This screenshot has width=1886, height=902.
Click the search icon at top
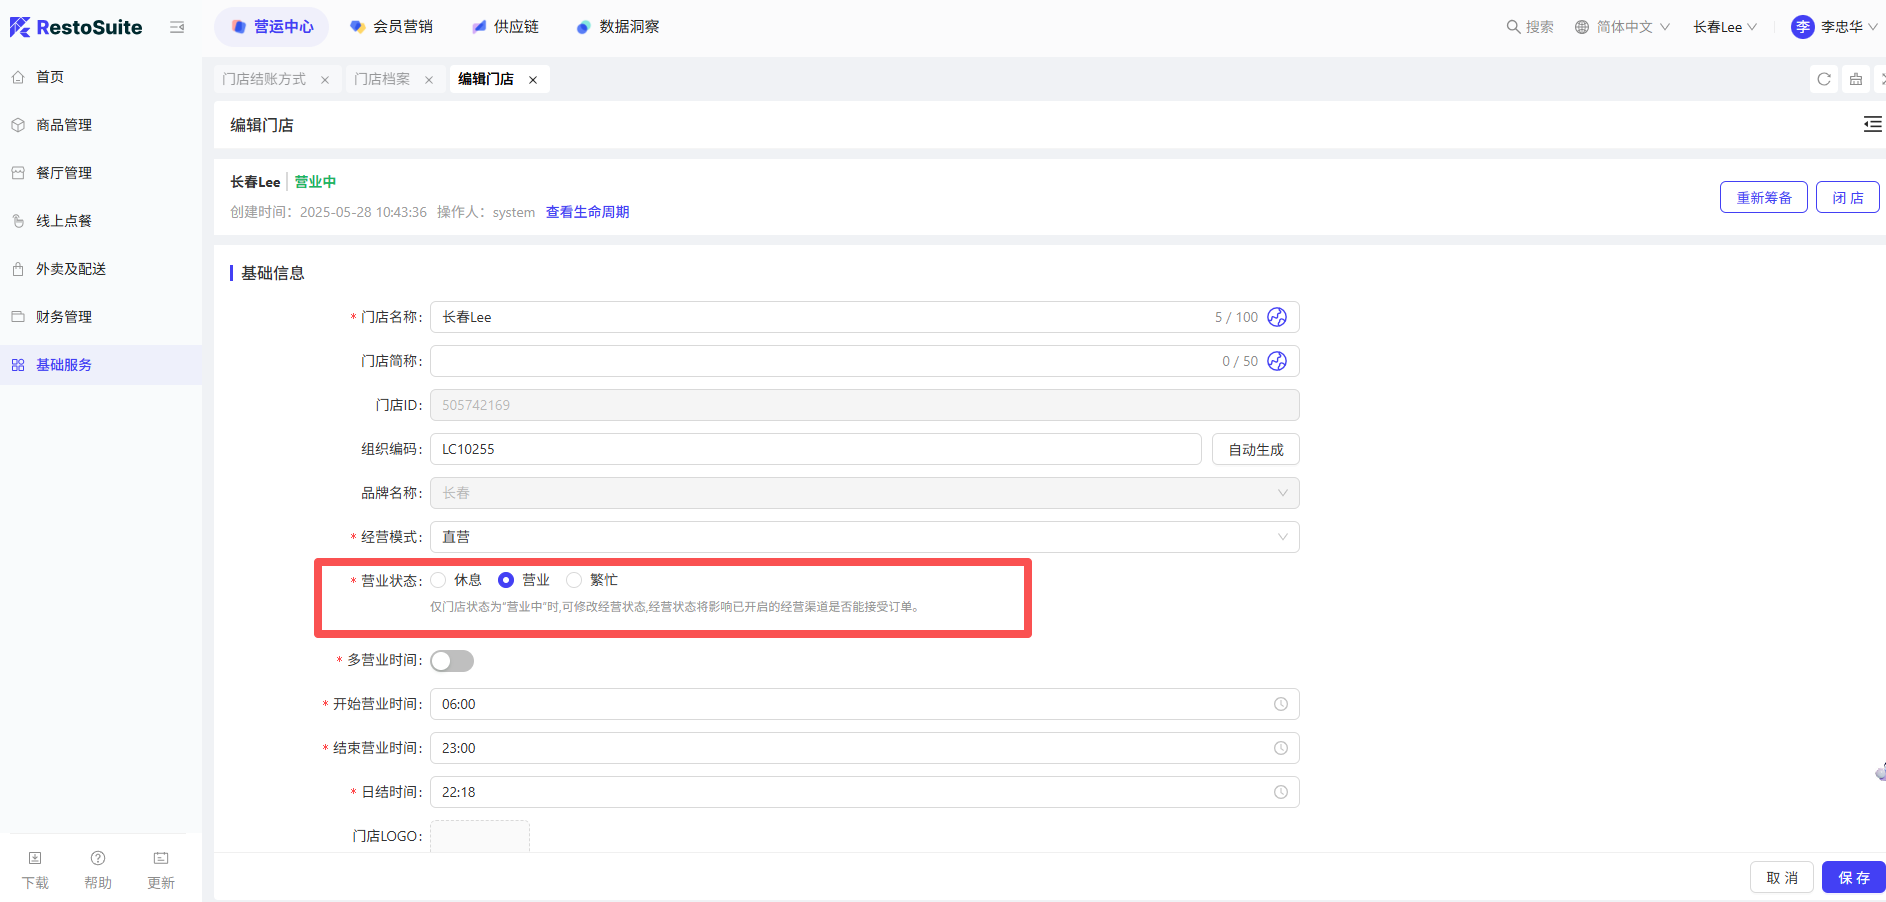tap(1513, 27)
